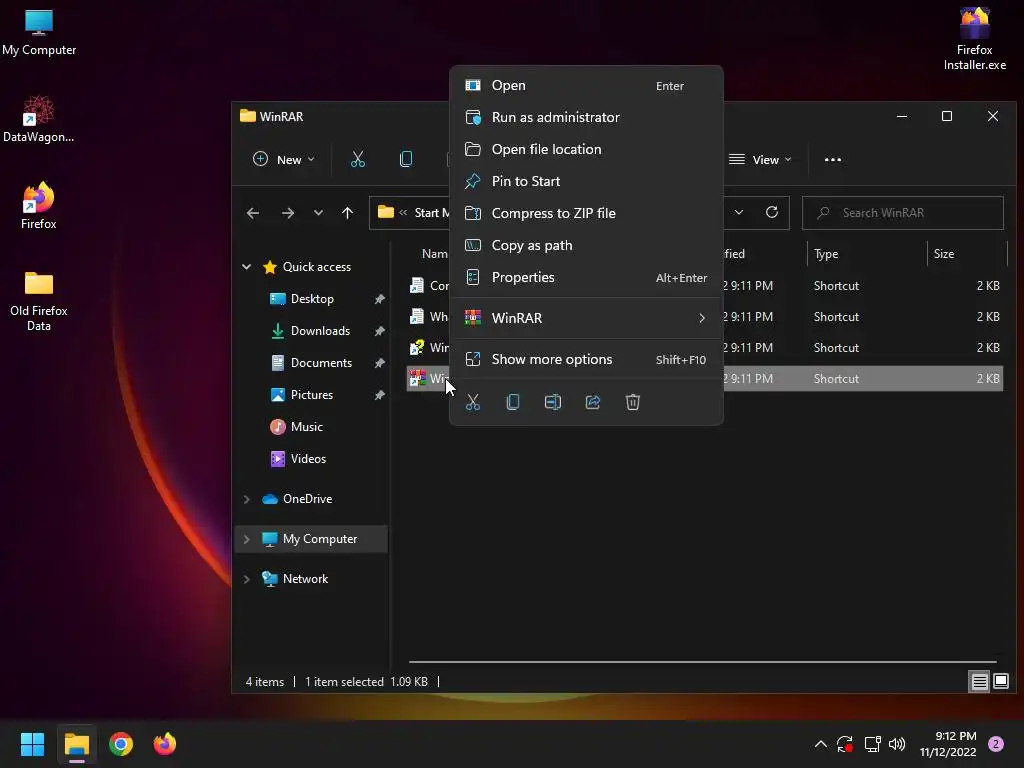The width and height of the screenshot is (1024, 768).
Task: Click the horizontal scrollbar in file list
Action: click(703, 662)
